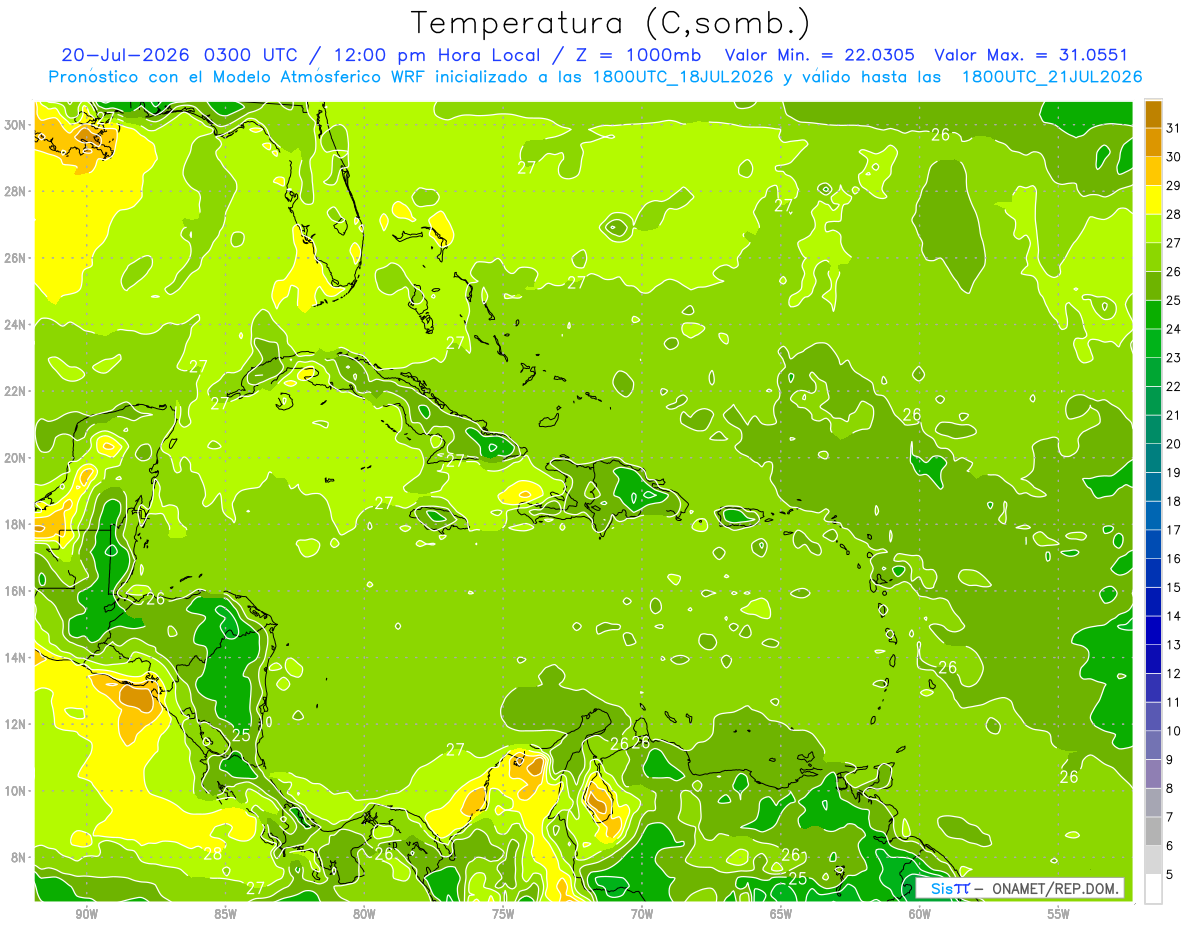This screenshot has width=1200, height=927.
Task: Click the "90W" longitude axis label
Action: (86, 914)
